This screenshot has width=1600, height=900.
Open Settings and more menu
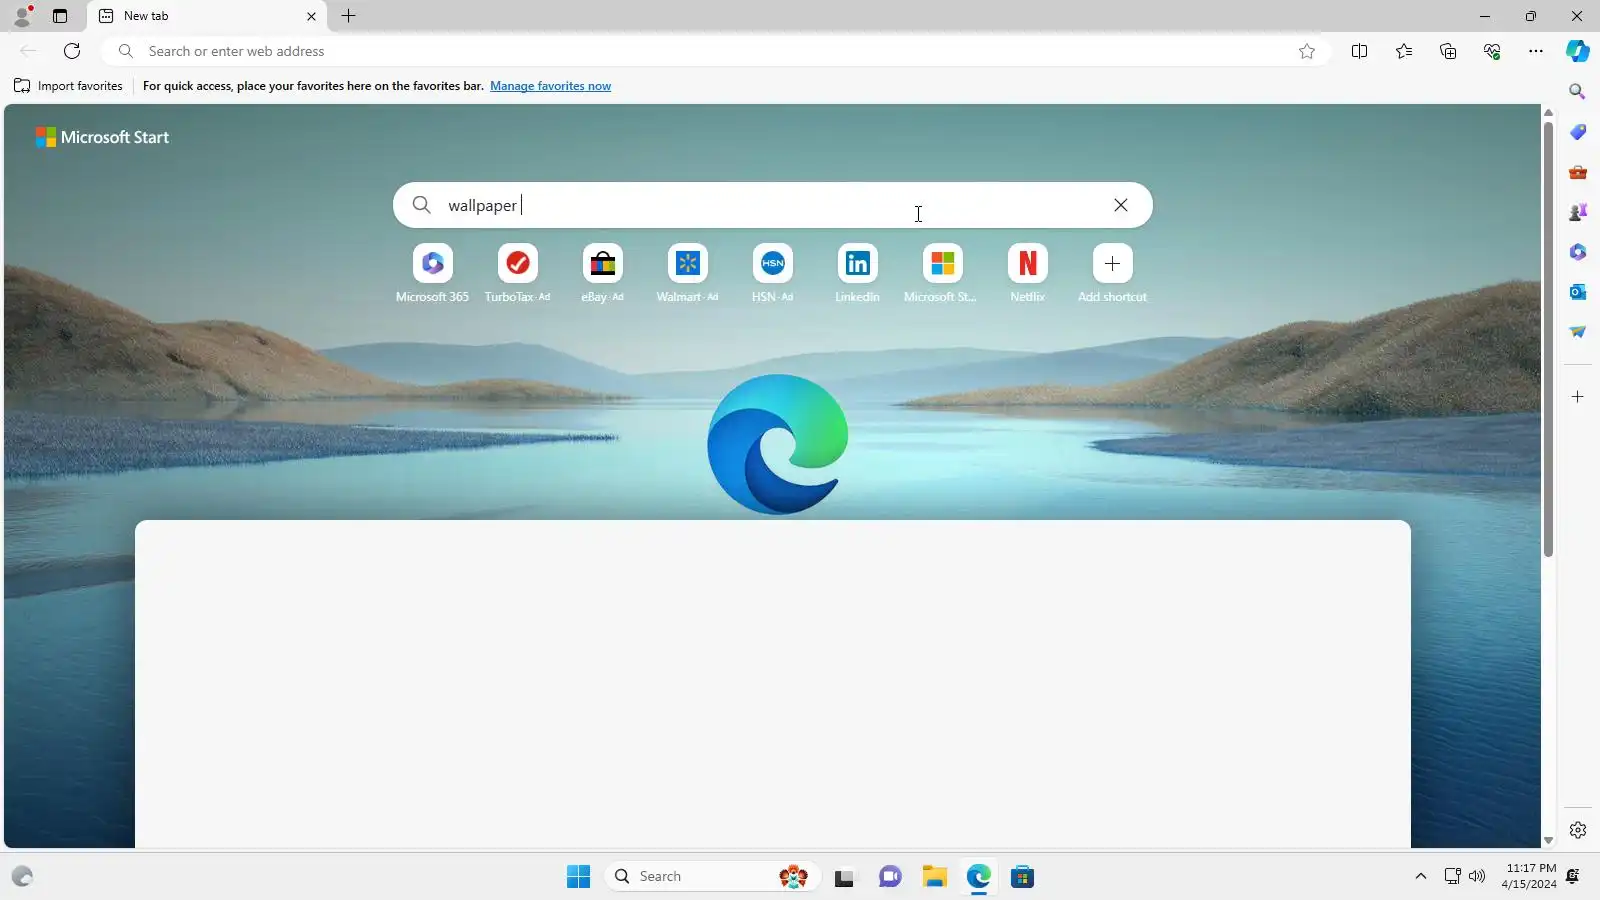click(x=1536, y=51)
